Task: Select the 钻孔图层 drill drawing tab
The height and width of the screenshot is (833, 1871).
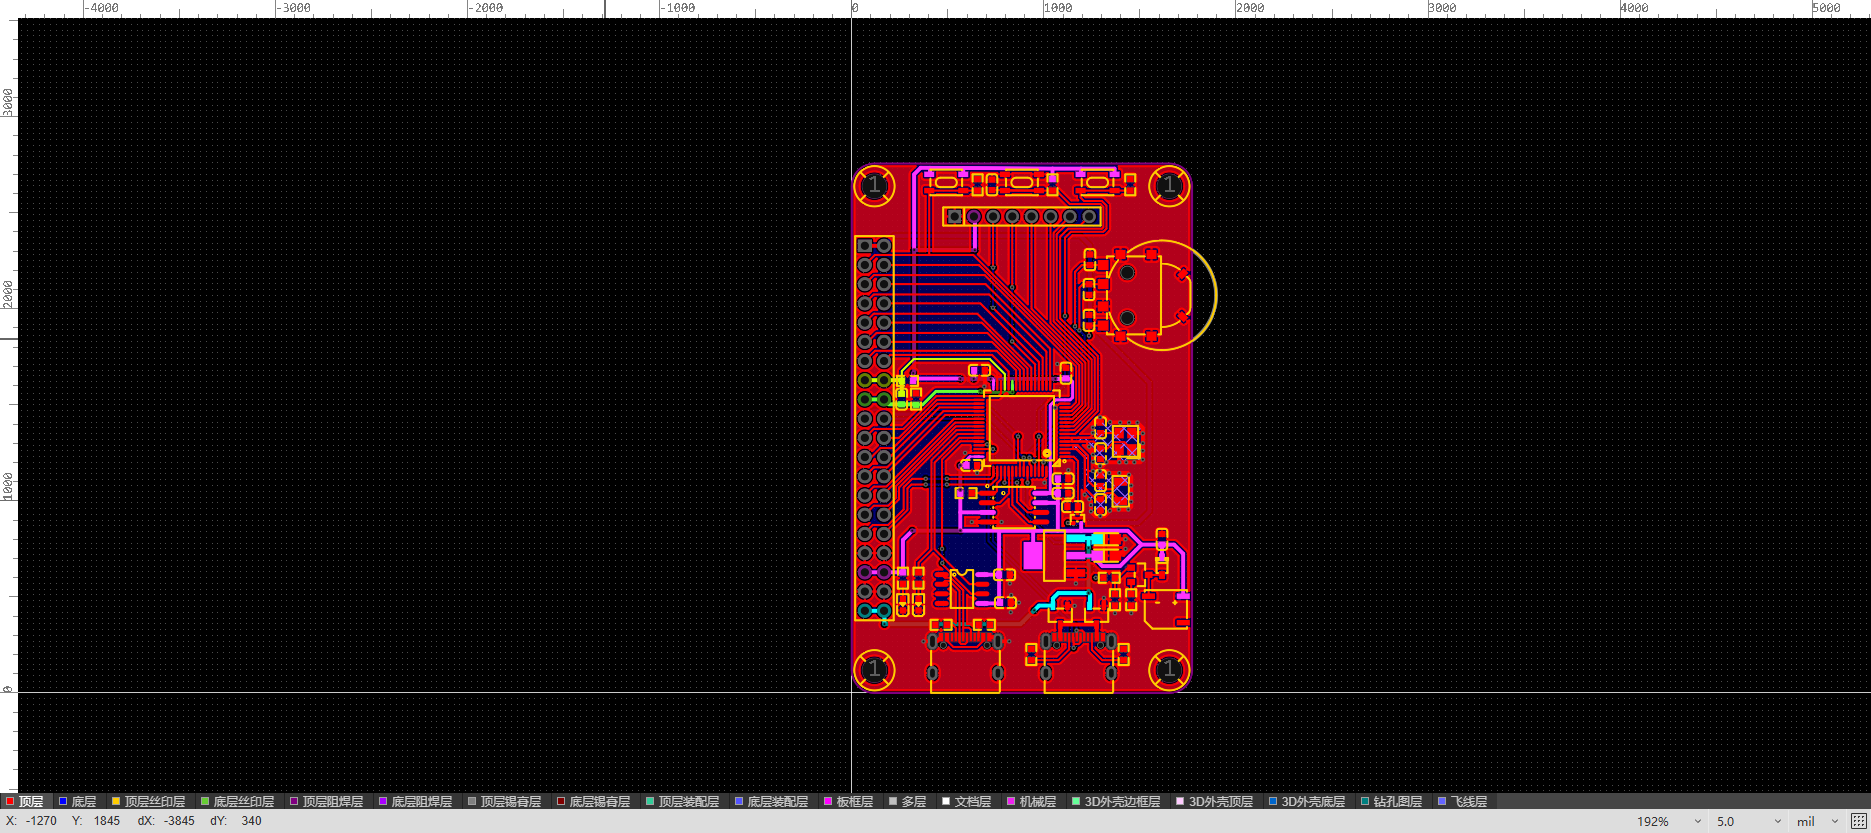Action: (x=1391, y=802)
